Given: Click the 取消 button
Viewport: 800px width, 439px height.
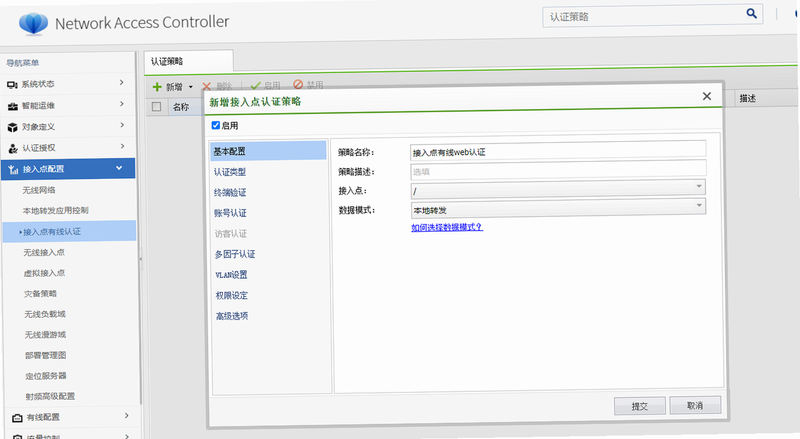Looking at the screenshot, I should pyautogui.click(x=695, y=405).
